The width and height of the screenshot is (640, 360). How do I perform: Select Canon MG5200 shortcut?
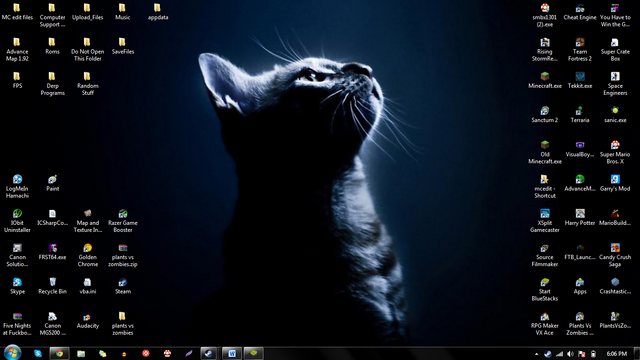click(52, 324)
